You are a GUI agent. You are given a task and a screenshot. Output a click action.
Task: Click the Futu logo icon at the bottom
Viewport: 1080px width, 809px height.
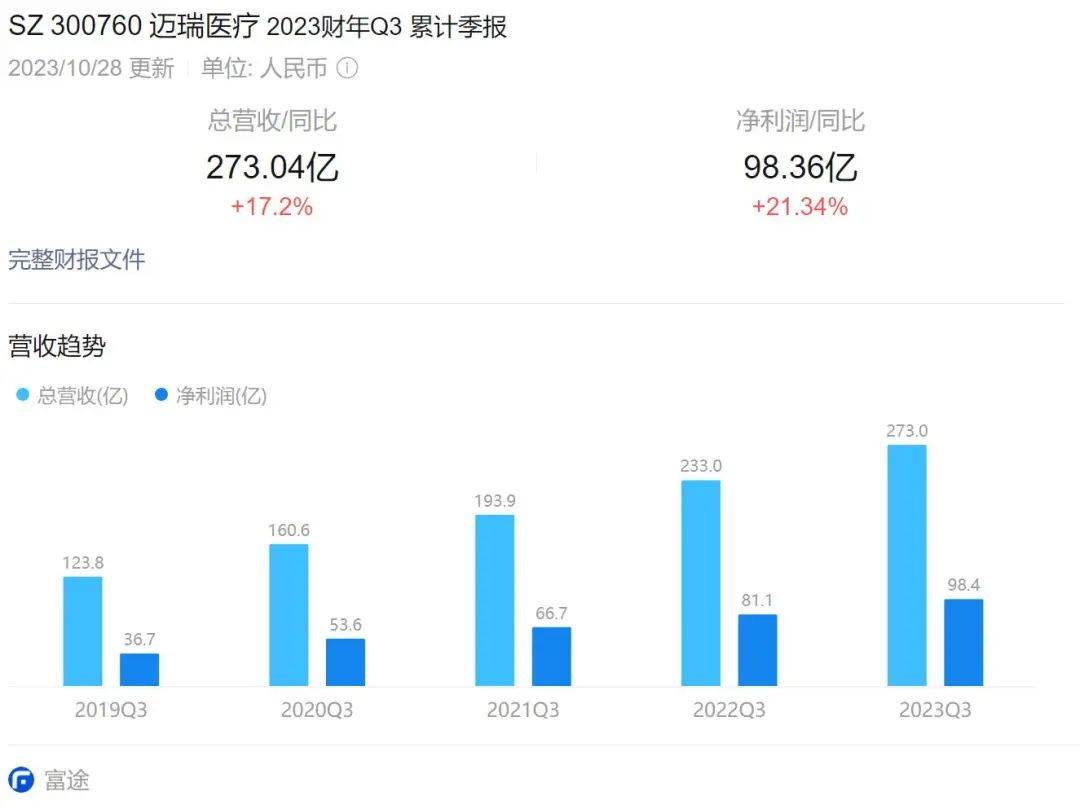point(21,780)
